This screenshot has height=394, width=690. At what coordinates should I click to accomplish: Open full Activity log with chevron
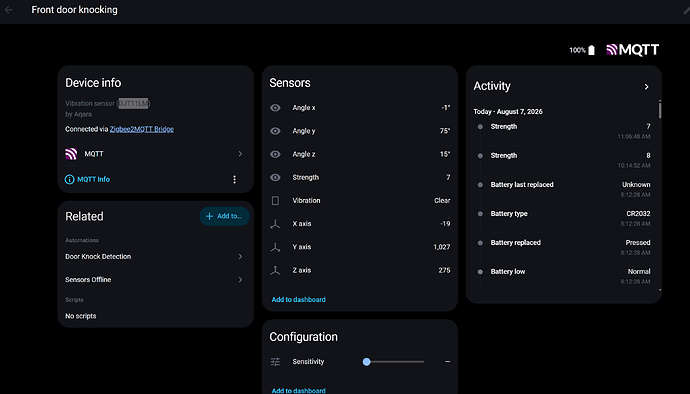pos(646,87)
